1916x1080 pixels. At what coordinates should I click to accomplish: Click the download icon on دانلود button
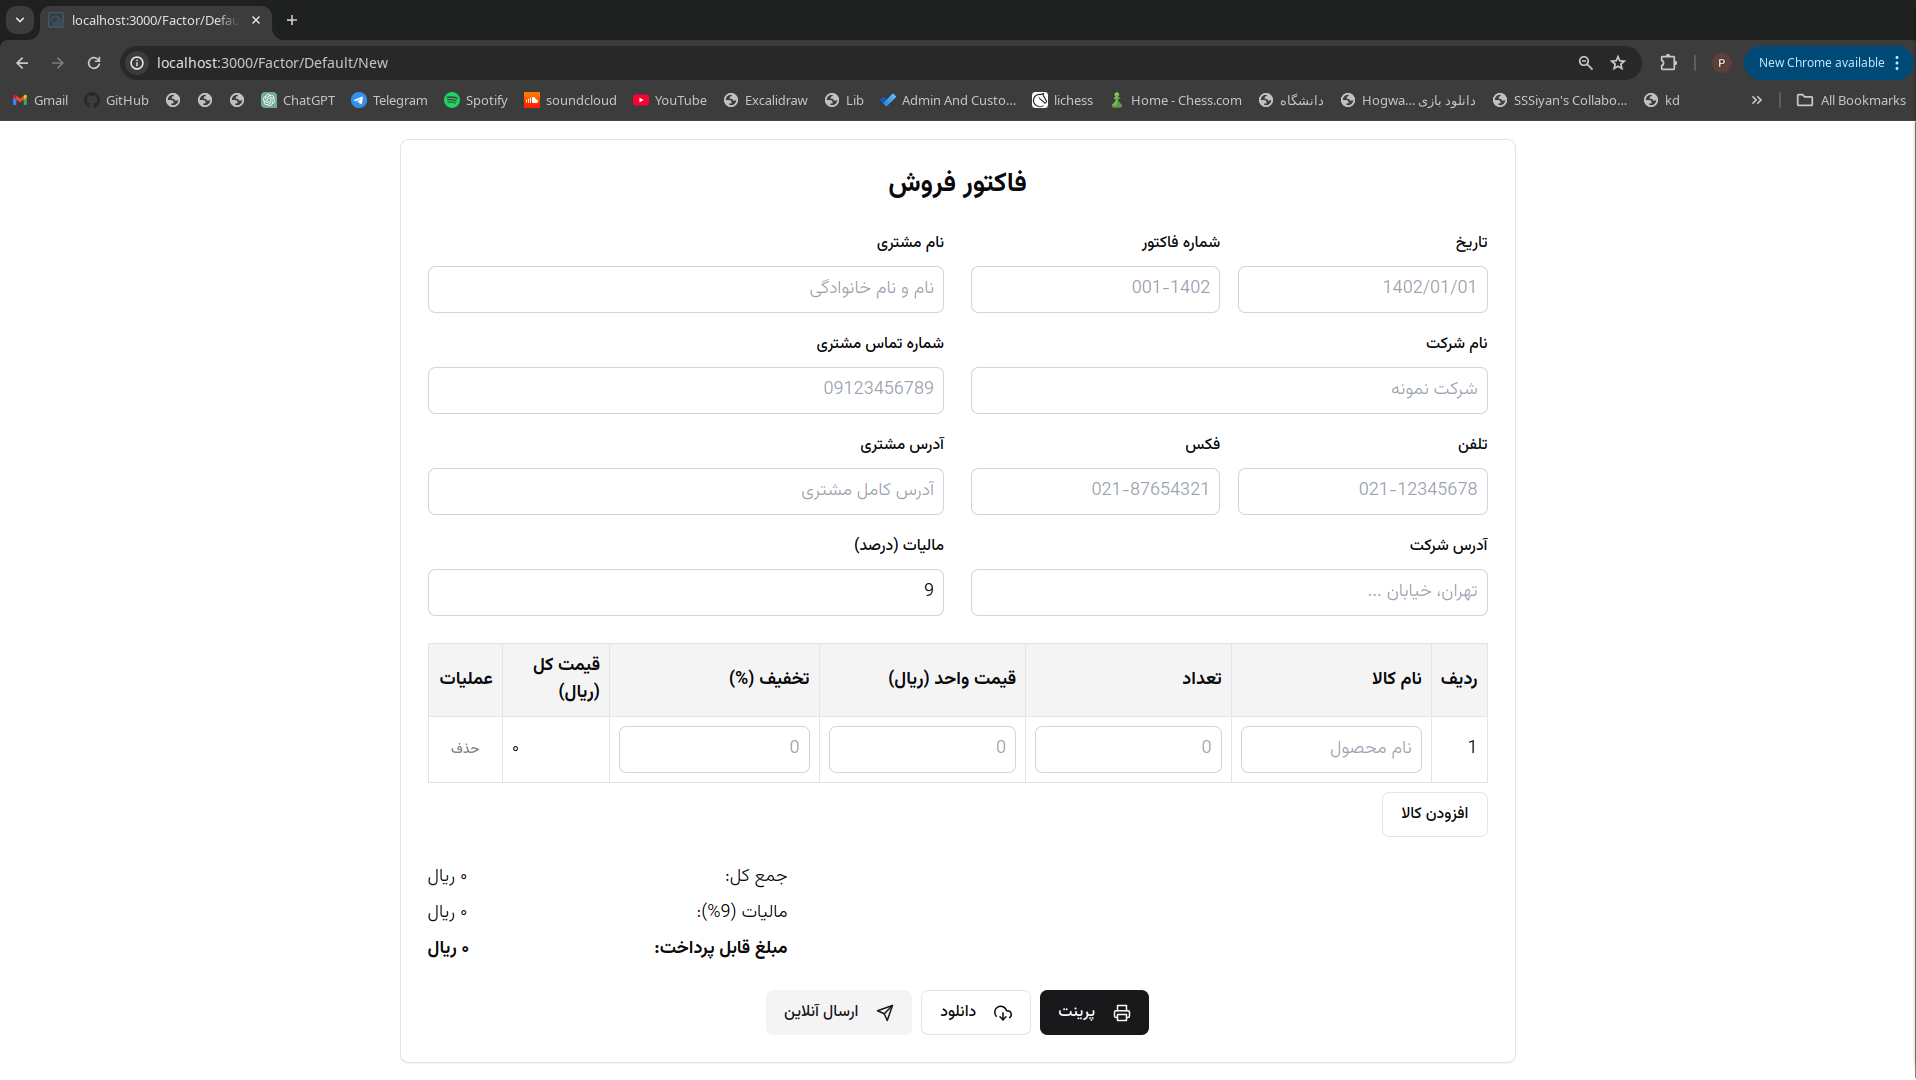point(1003,1012)
